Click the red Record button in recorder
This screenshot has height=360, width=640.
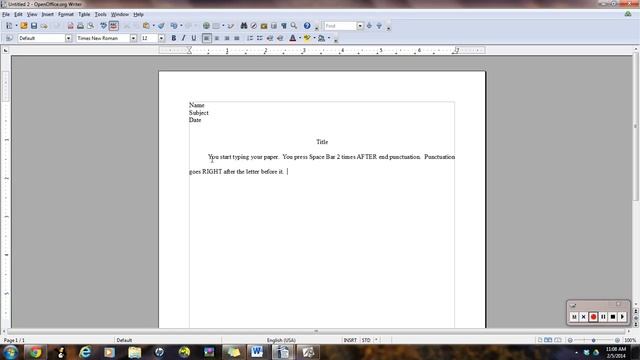tap(593, 317)
